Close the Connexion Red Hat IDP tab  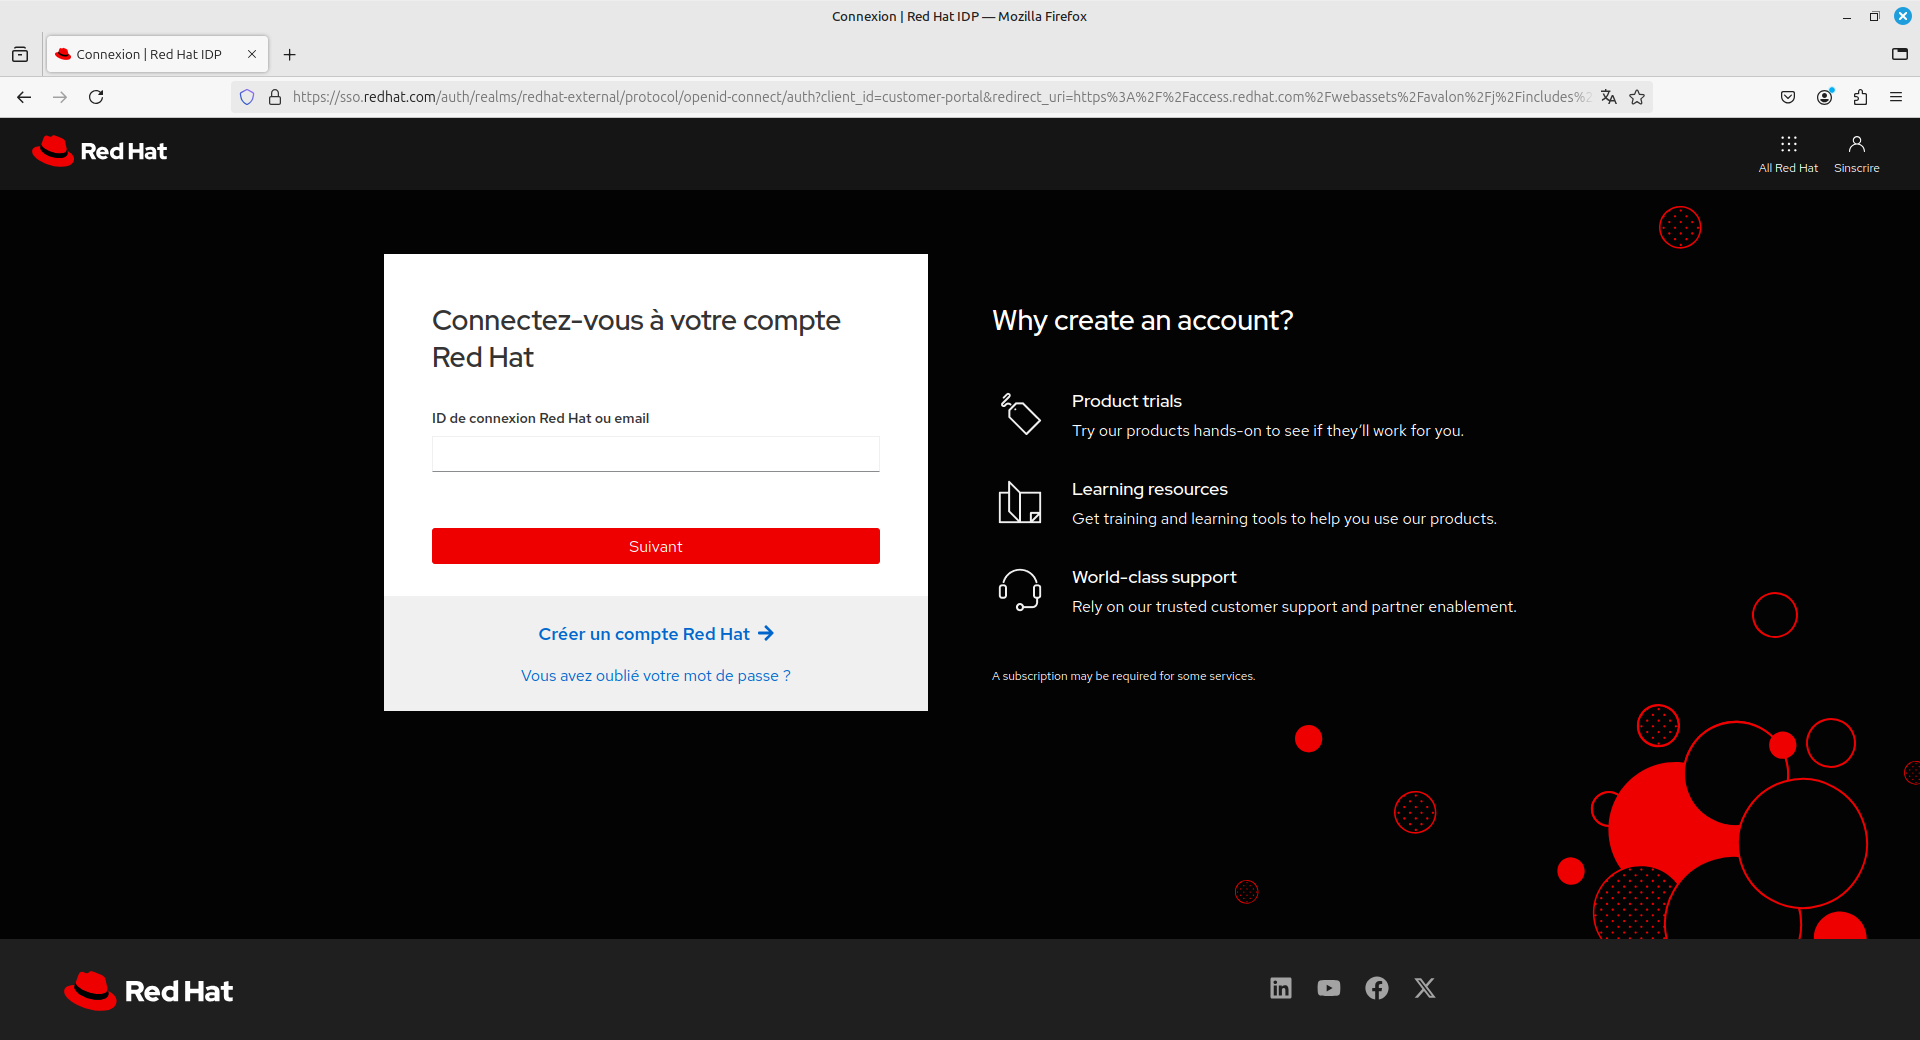[252, 55]
